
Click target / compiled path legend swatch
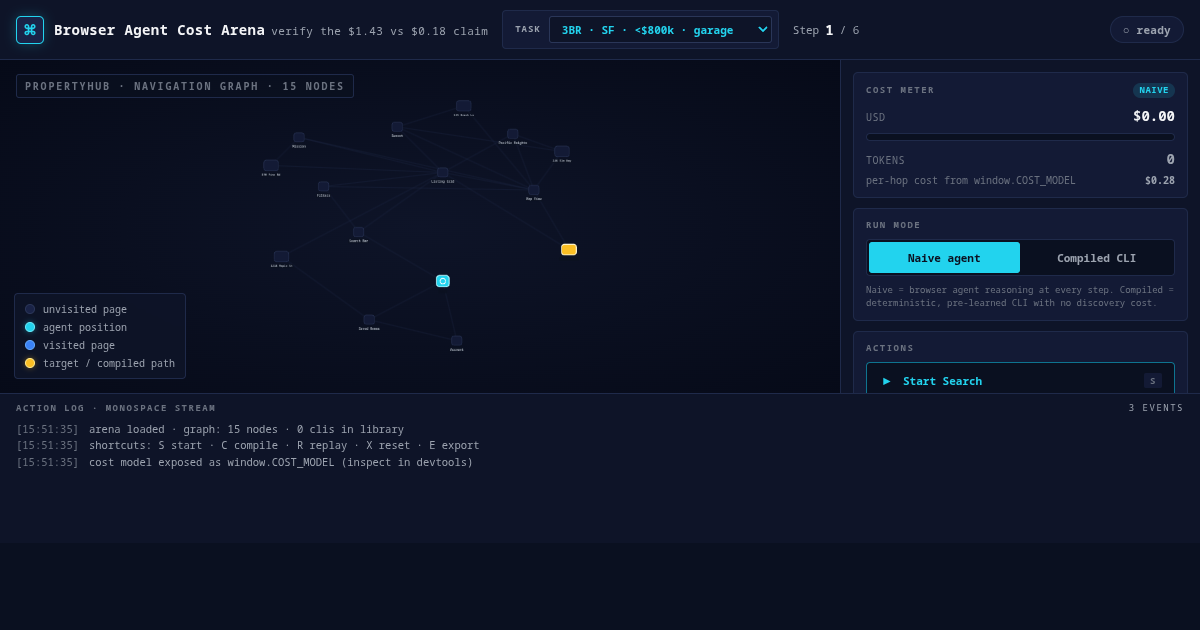[x=30, y=363]
